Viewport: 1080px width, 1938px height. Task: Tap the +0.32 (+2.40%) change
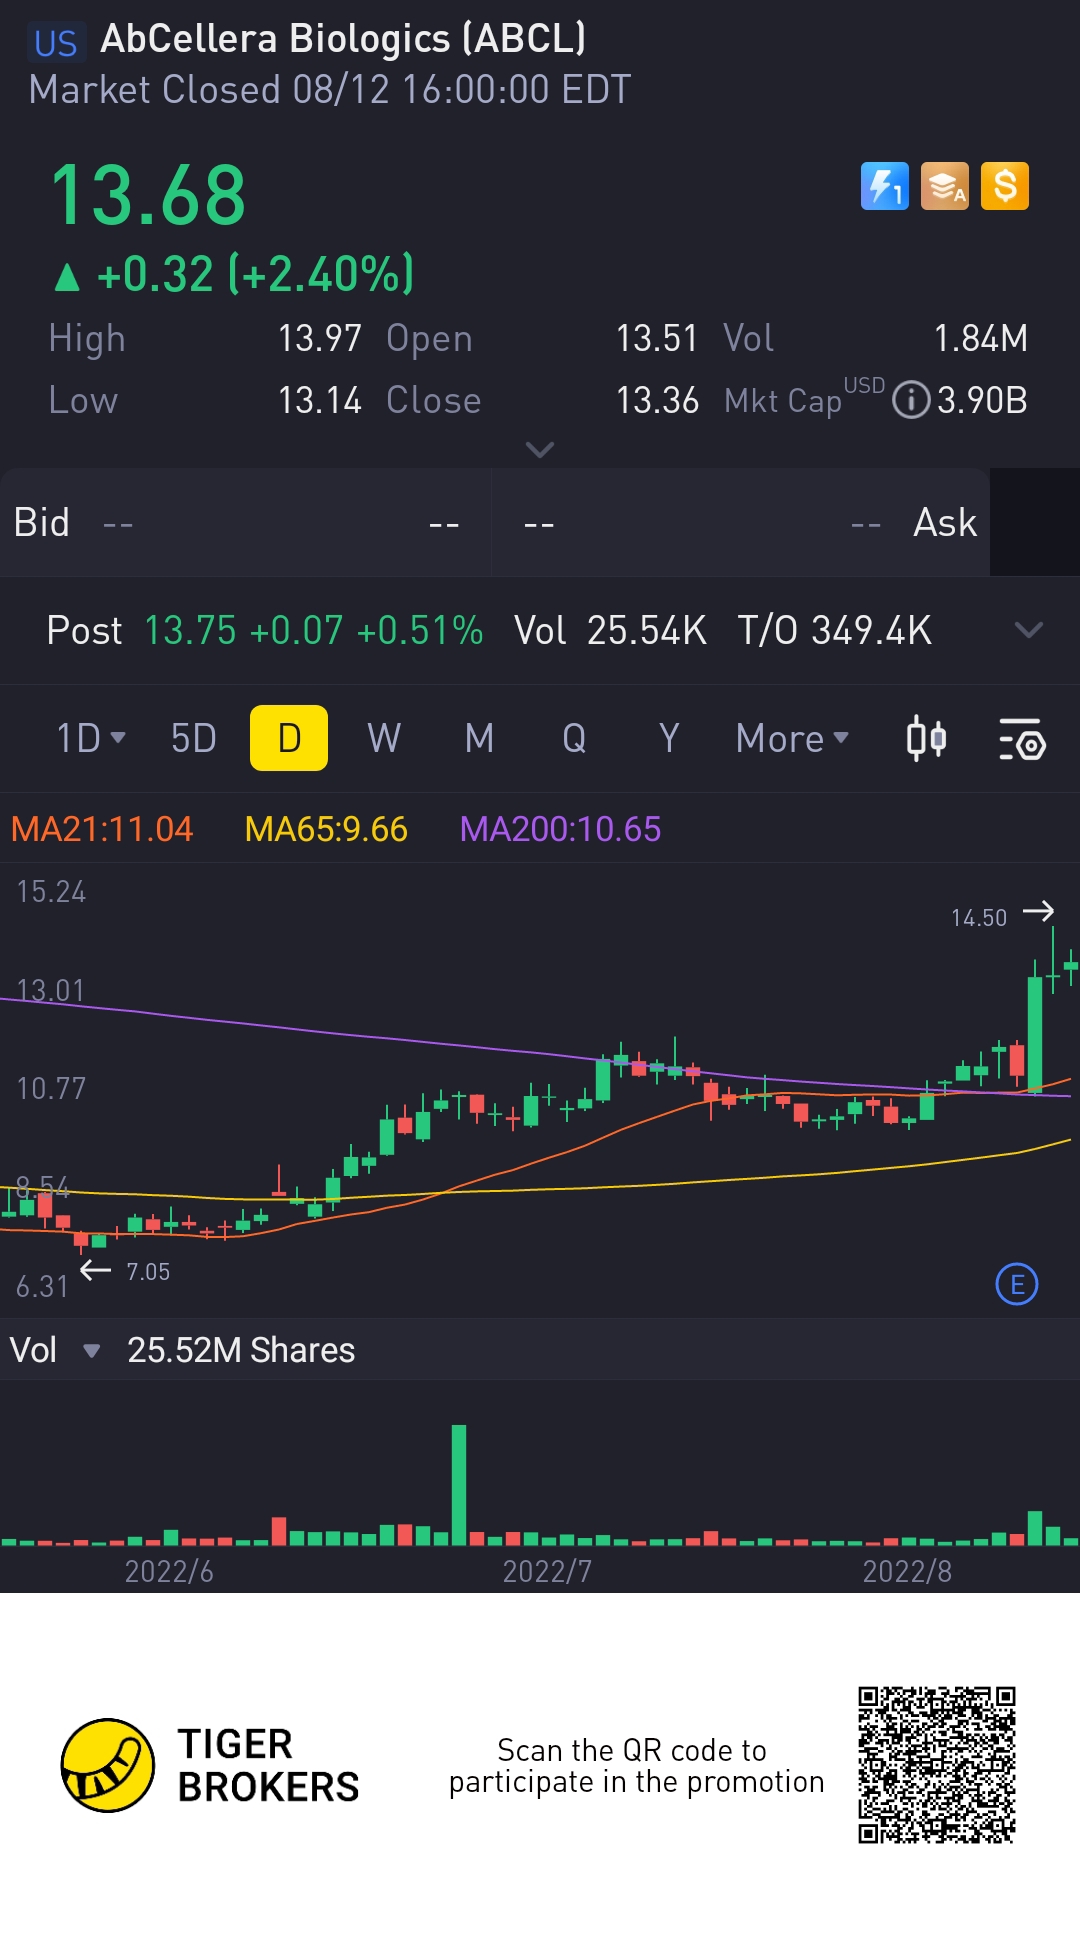234,274
